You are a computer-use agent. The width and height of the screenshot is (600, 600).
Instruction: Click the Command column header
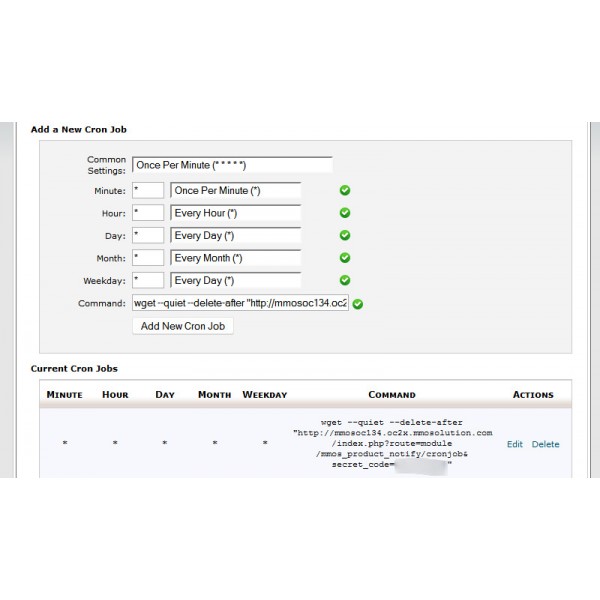tap(392, 395)
